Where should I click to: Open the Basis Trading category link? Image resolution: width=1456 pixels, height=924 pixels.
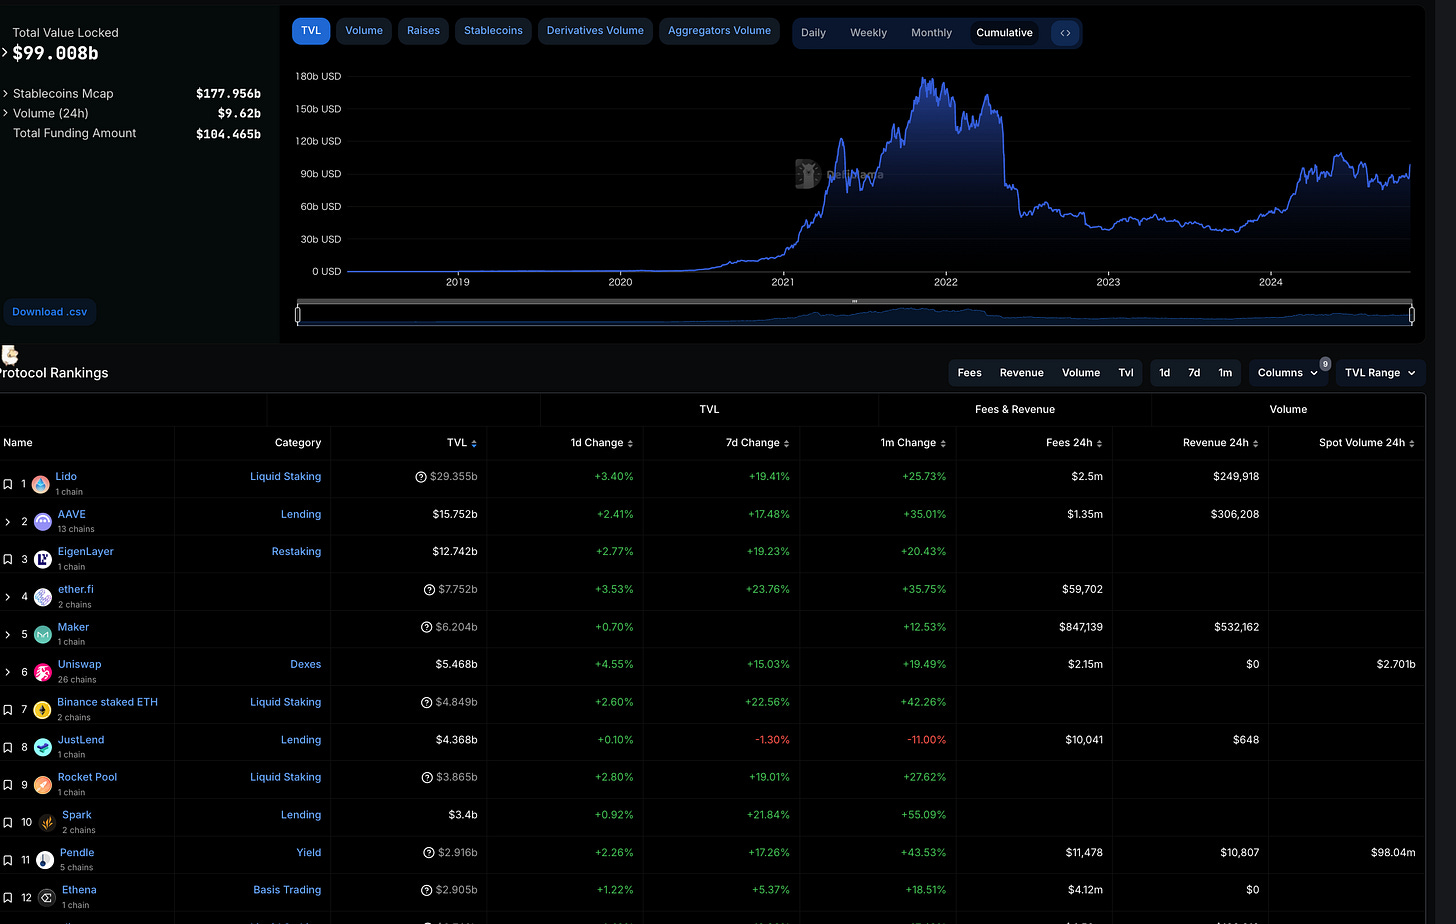click(287, 890)
